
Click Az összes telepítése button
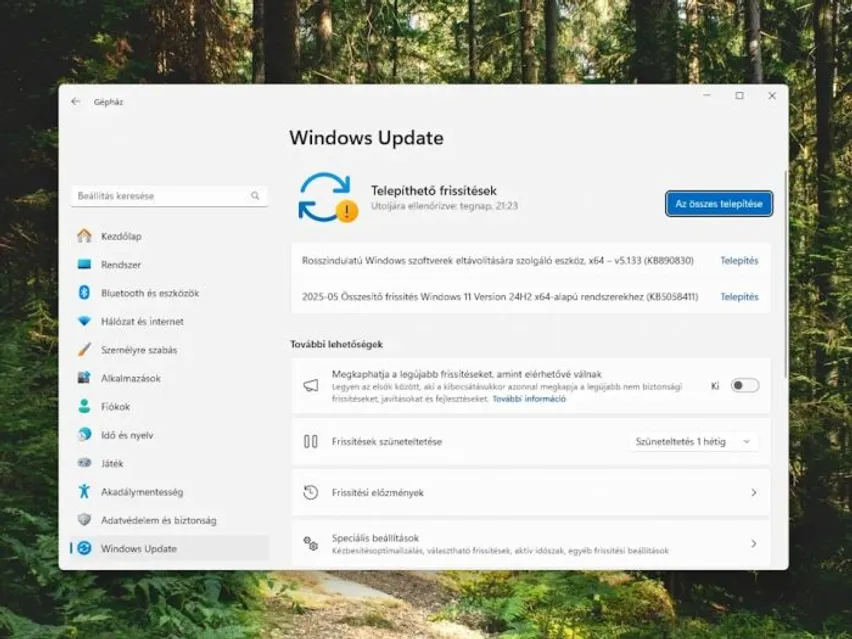tap(719, 204)
